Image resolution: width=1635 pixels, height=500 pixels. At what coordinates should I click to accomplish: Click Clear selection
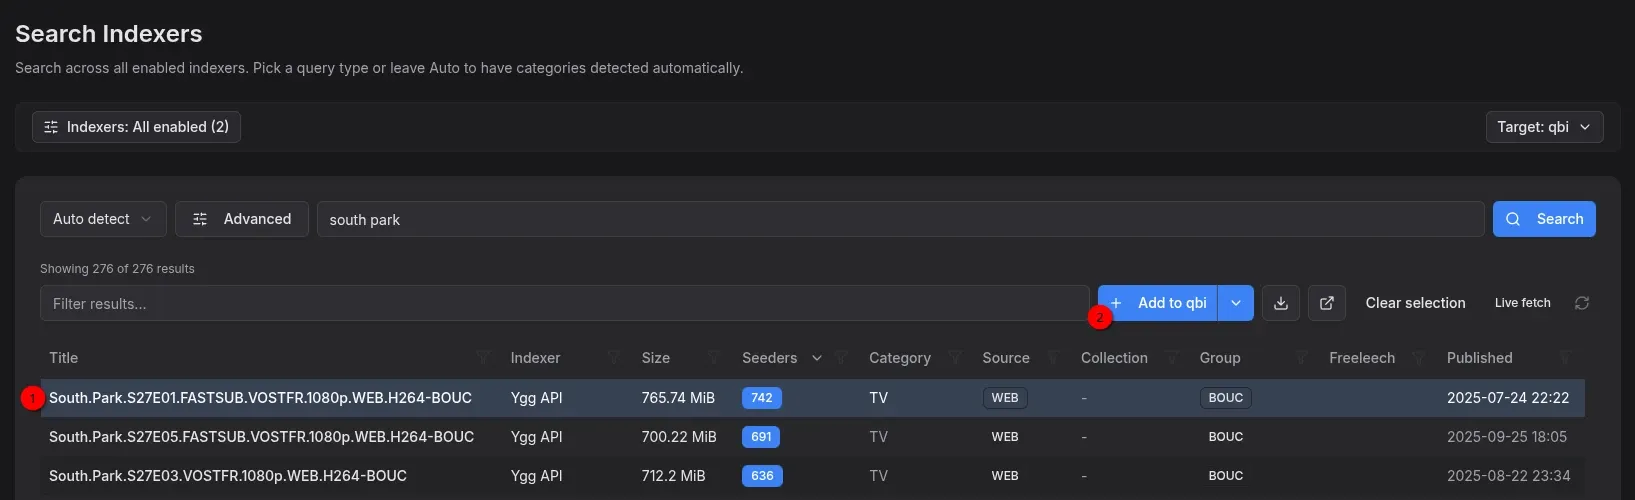click(1415, 303)
